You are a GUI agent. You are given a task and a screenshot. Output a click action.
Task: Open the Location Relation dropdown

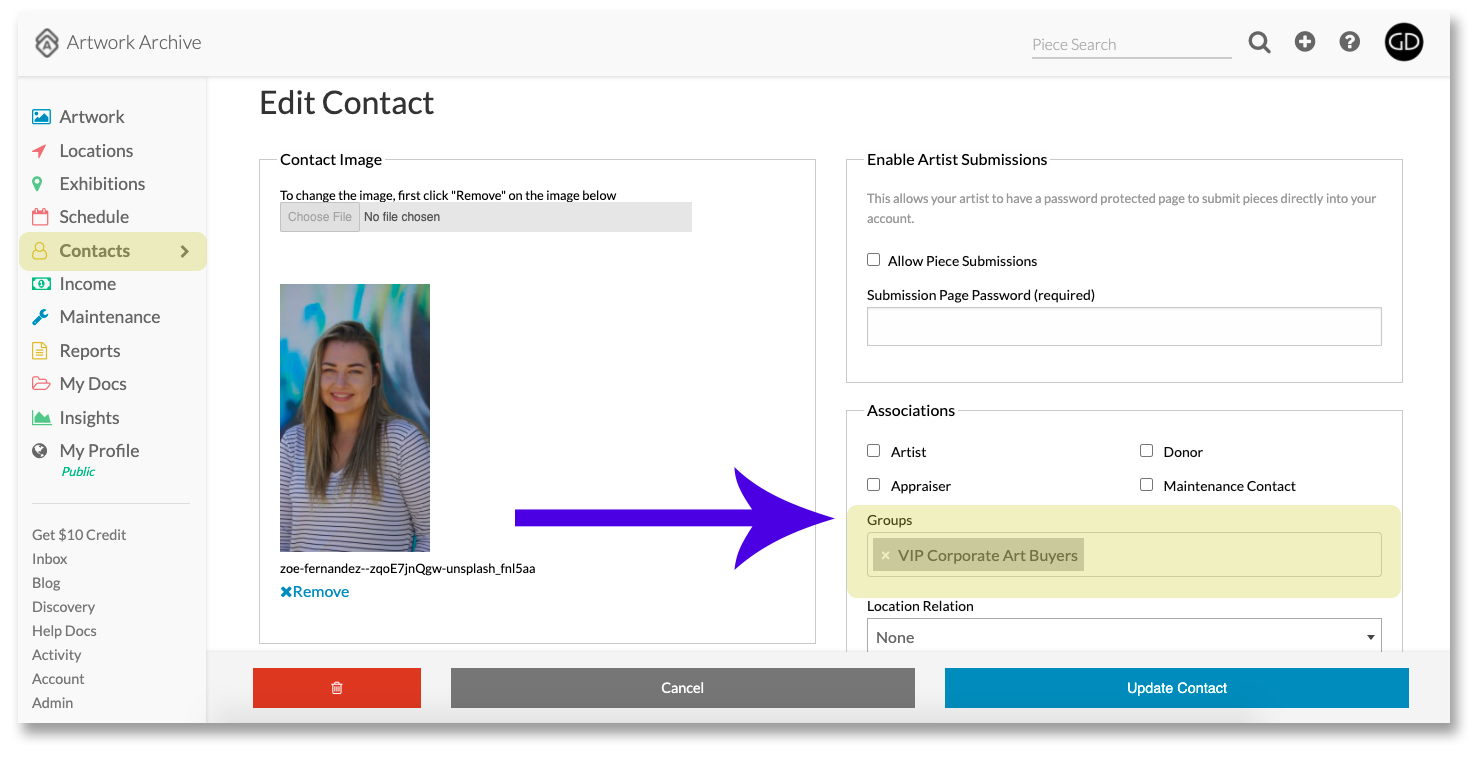(x=1124, y=636)
